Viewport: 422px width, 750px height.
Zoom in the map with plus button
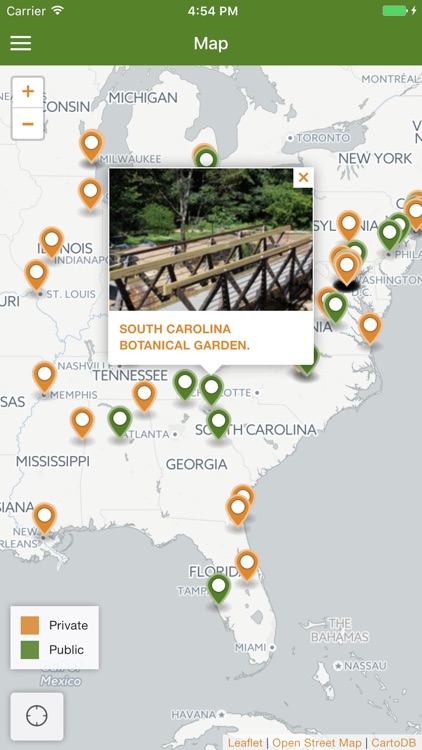pos(28,92)
